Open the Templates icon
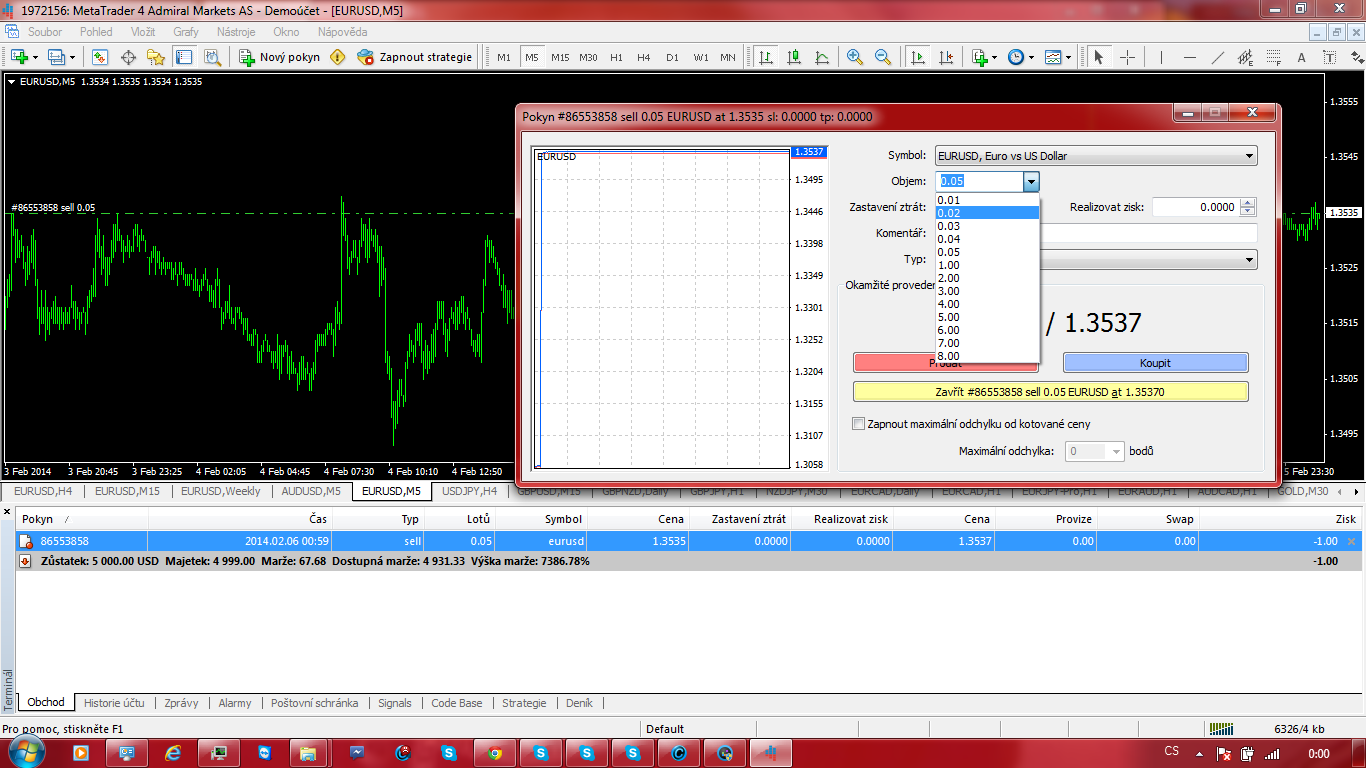Viewport: 1366px width, 768px height. [x=1053, y=57]
